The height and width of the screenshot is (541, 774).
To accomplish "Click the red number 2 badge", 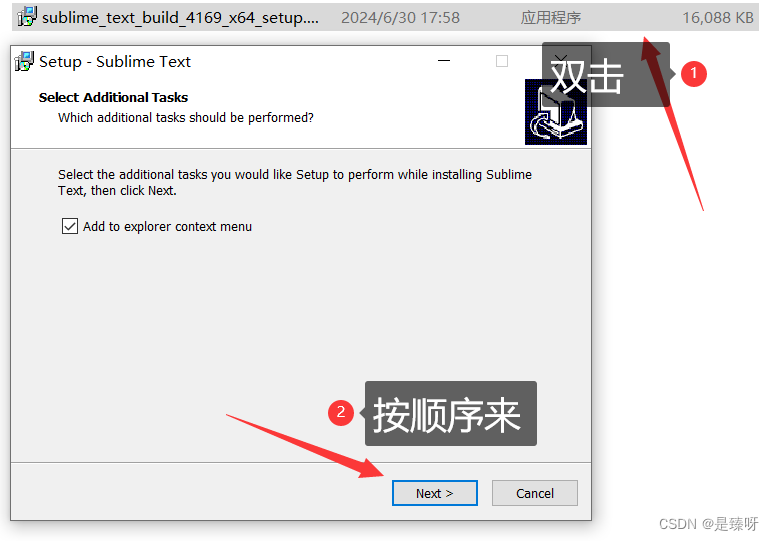I will coord(341,413).
